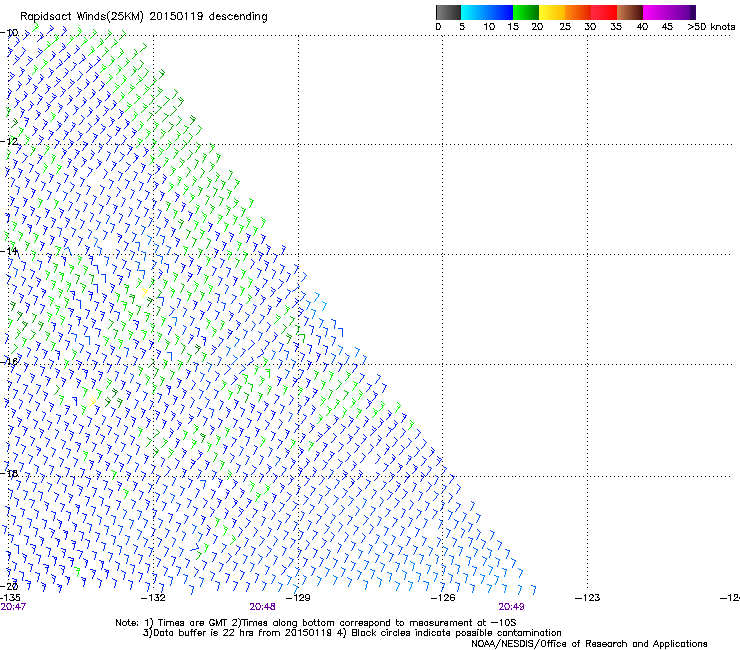Screen dimensions: 740x650
Task: Pick the red 30-35 knots legend segment
Action: click(x=604, y=12)
